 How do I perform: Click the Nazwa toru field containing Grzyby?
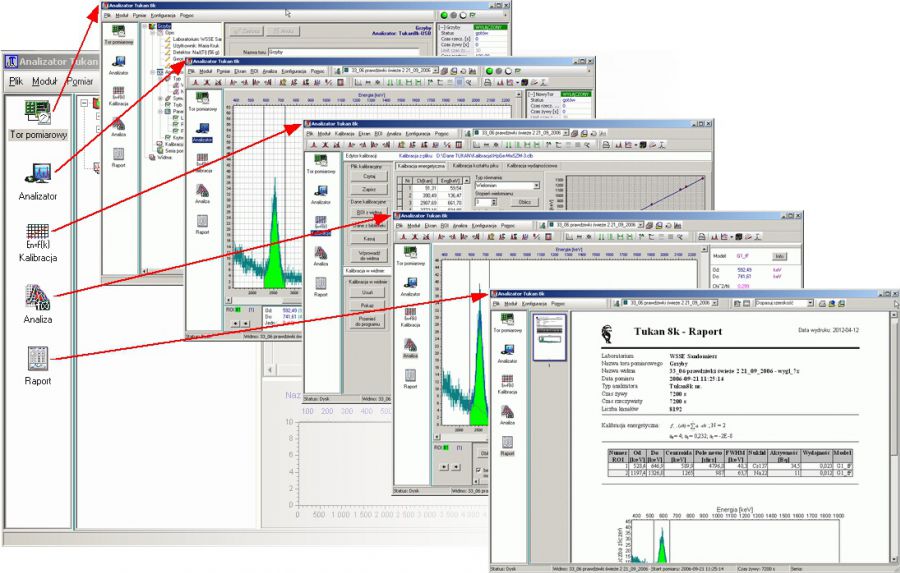click(343, 52)
